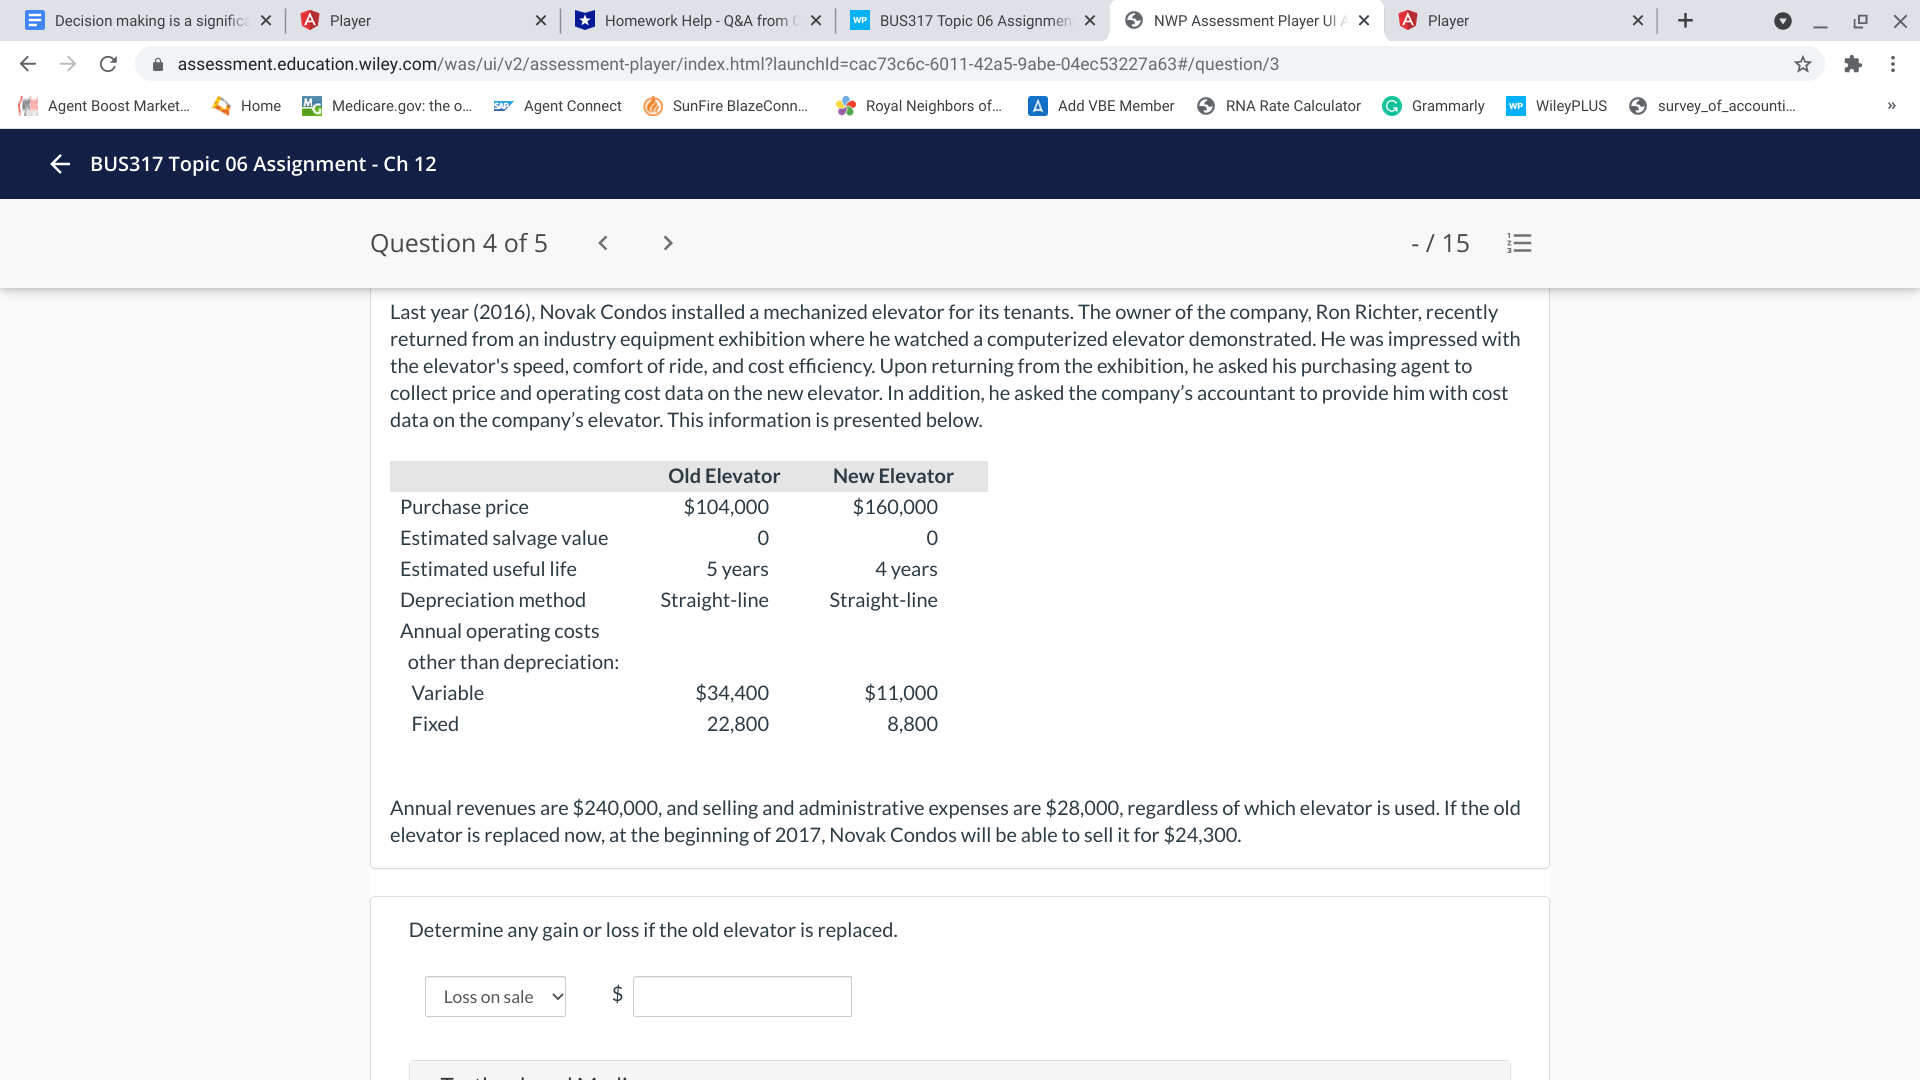Go back using the assignment back arrow
1920x1080 pixels.
click(x=60, y=164)
